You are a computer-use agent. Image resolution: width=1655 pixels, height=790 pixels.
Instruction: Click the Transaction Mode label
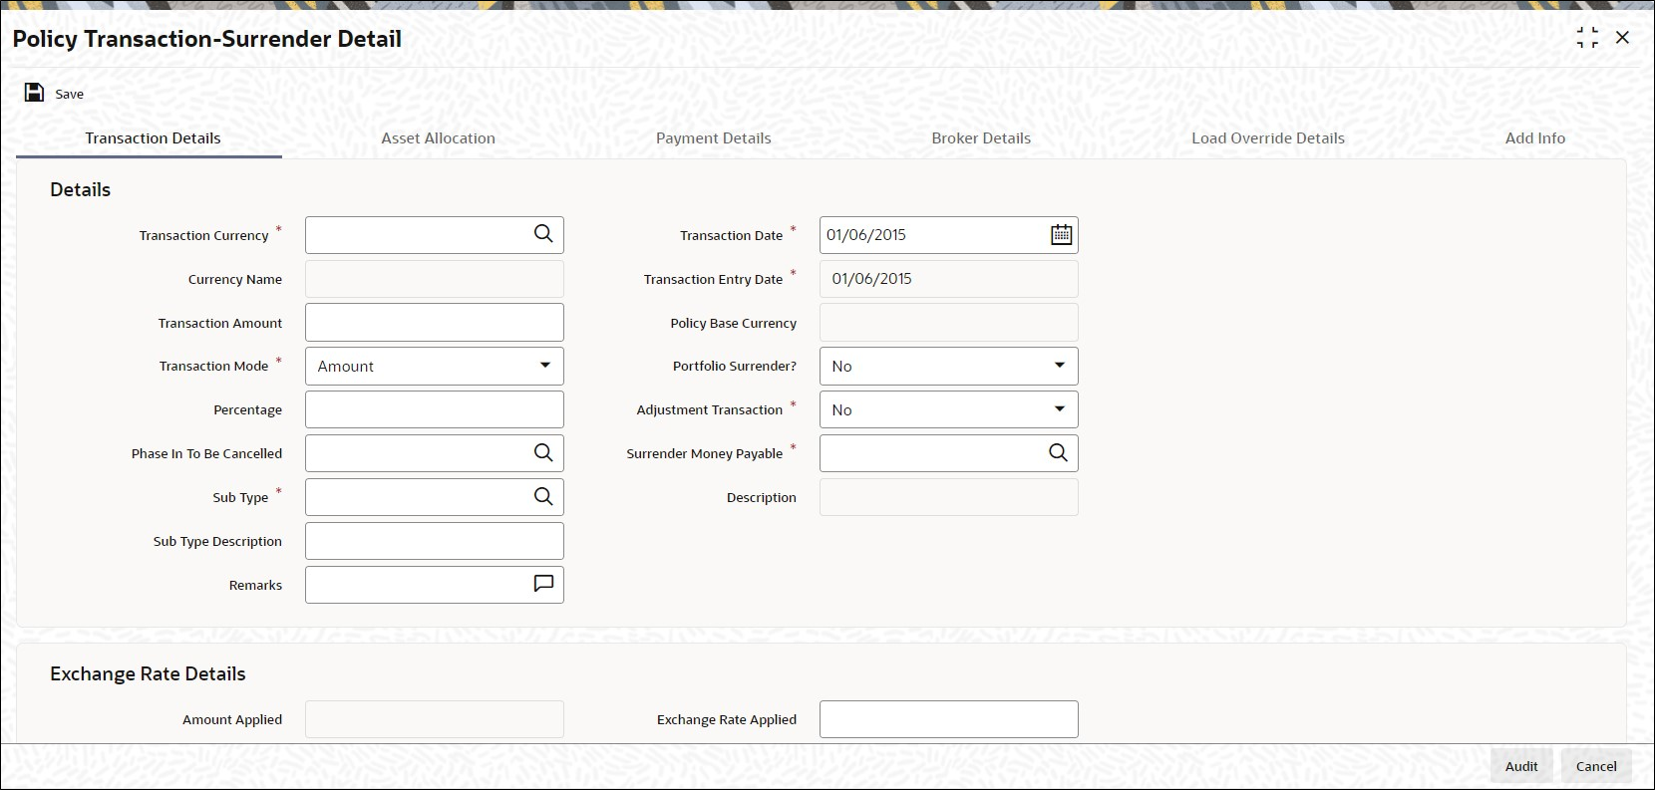[214, 366]
